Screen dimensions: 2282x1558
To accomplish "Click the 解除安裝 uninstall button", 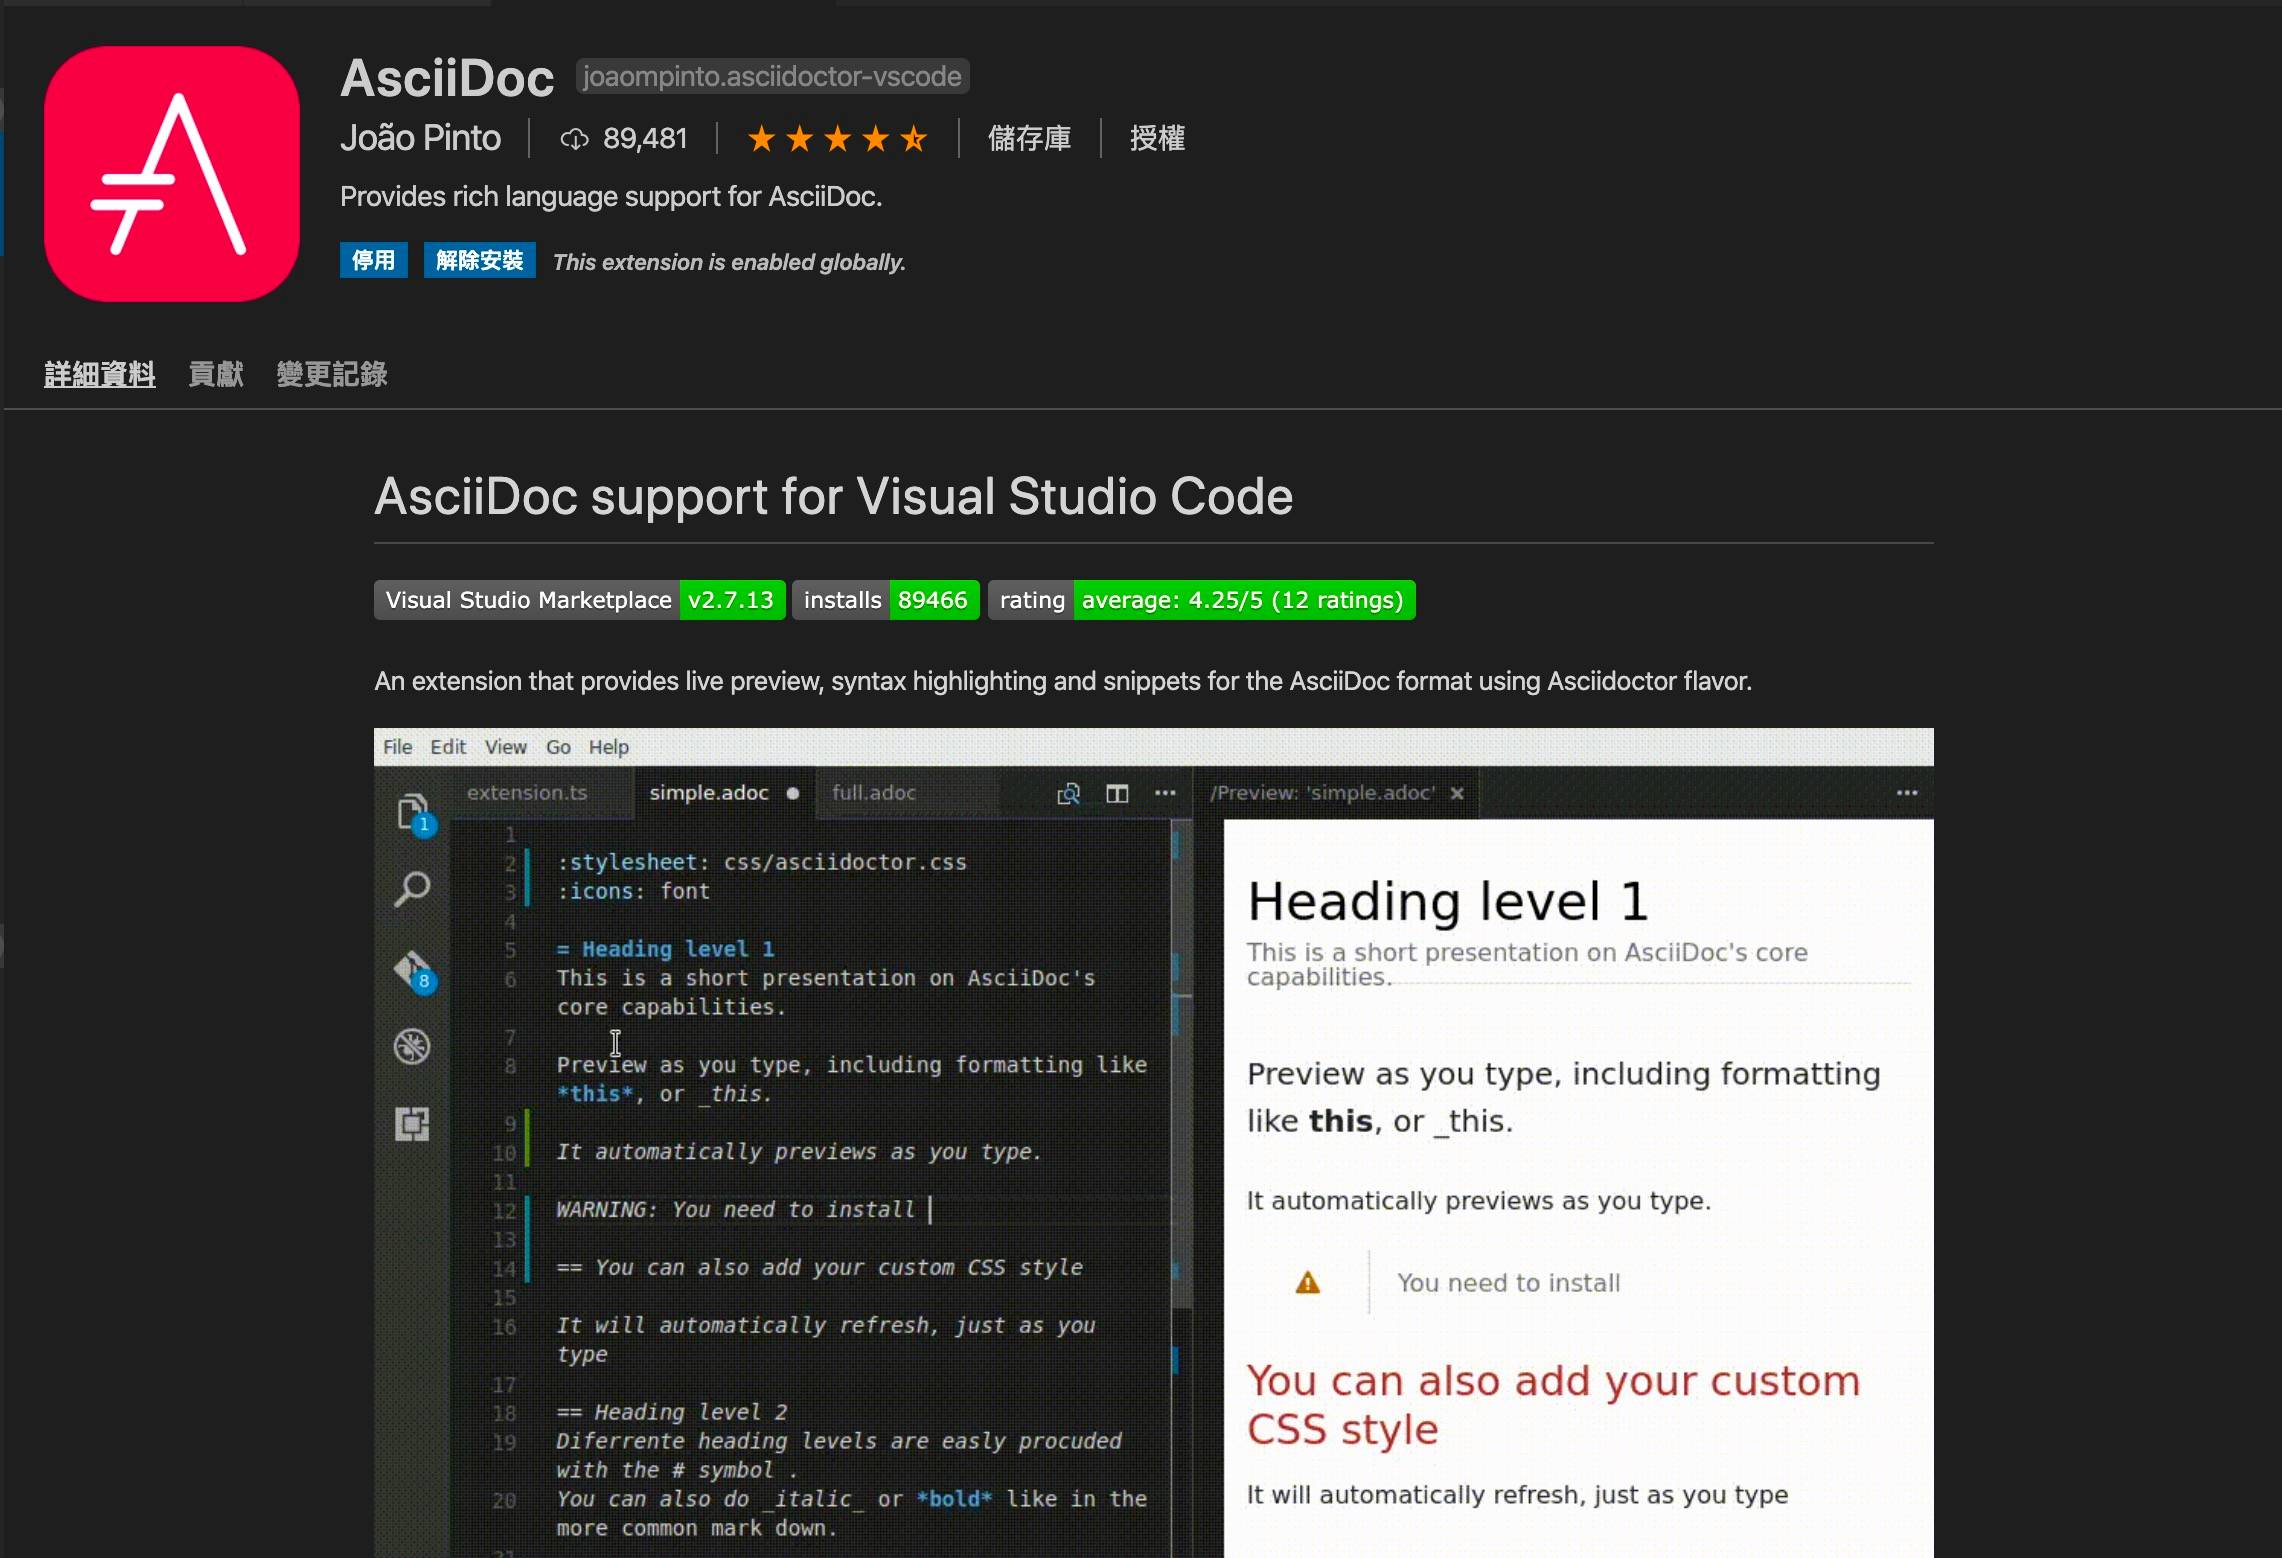I will coord(479,260).
